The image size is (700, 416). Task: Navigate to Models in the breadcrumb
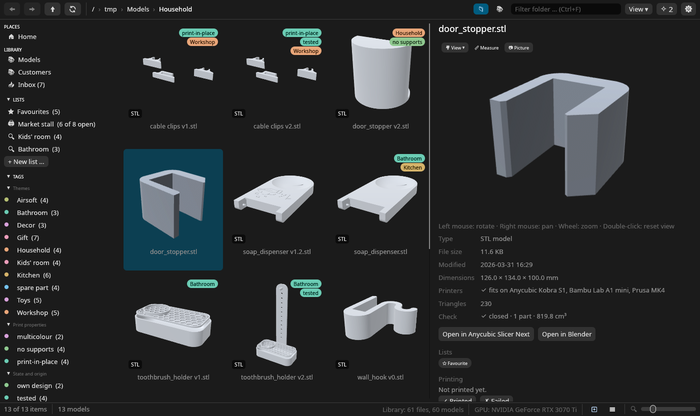coord(138,9)
